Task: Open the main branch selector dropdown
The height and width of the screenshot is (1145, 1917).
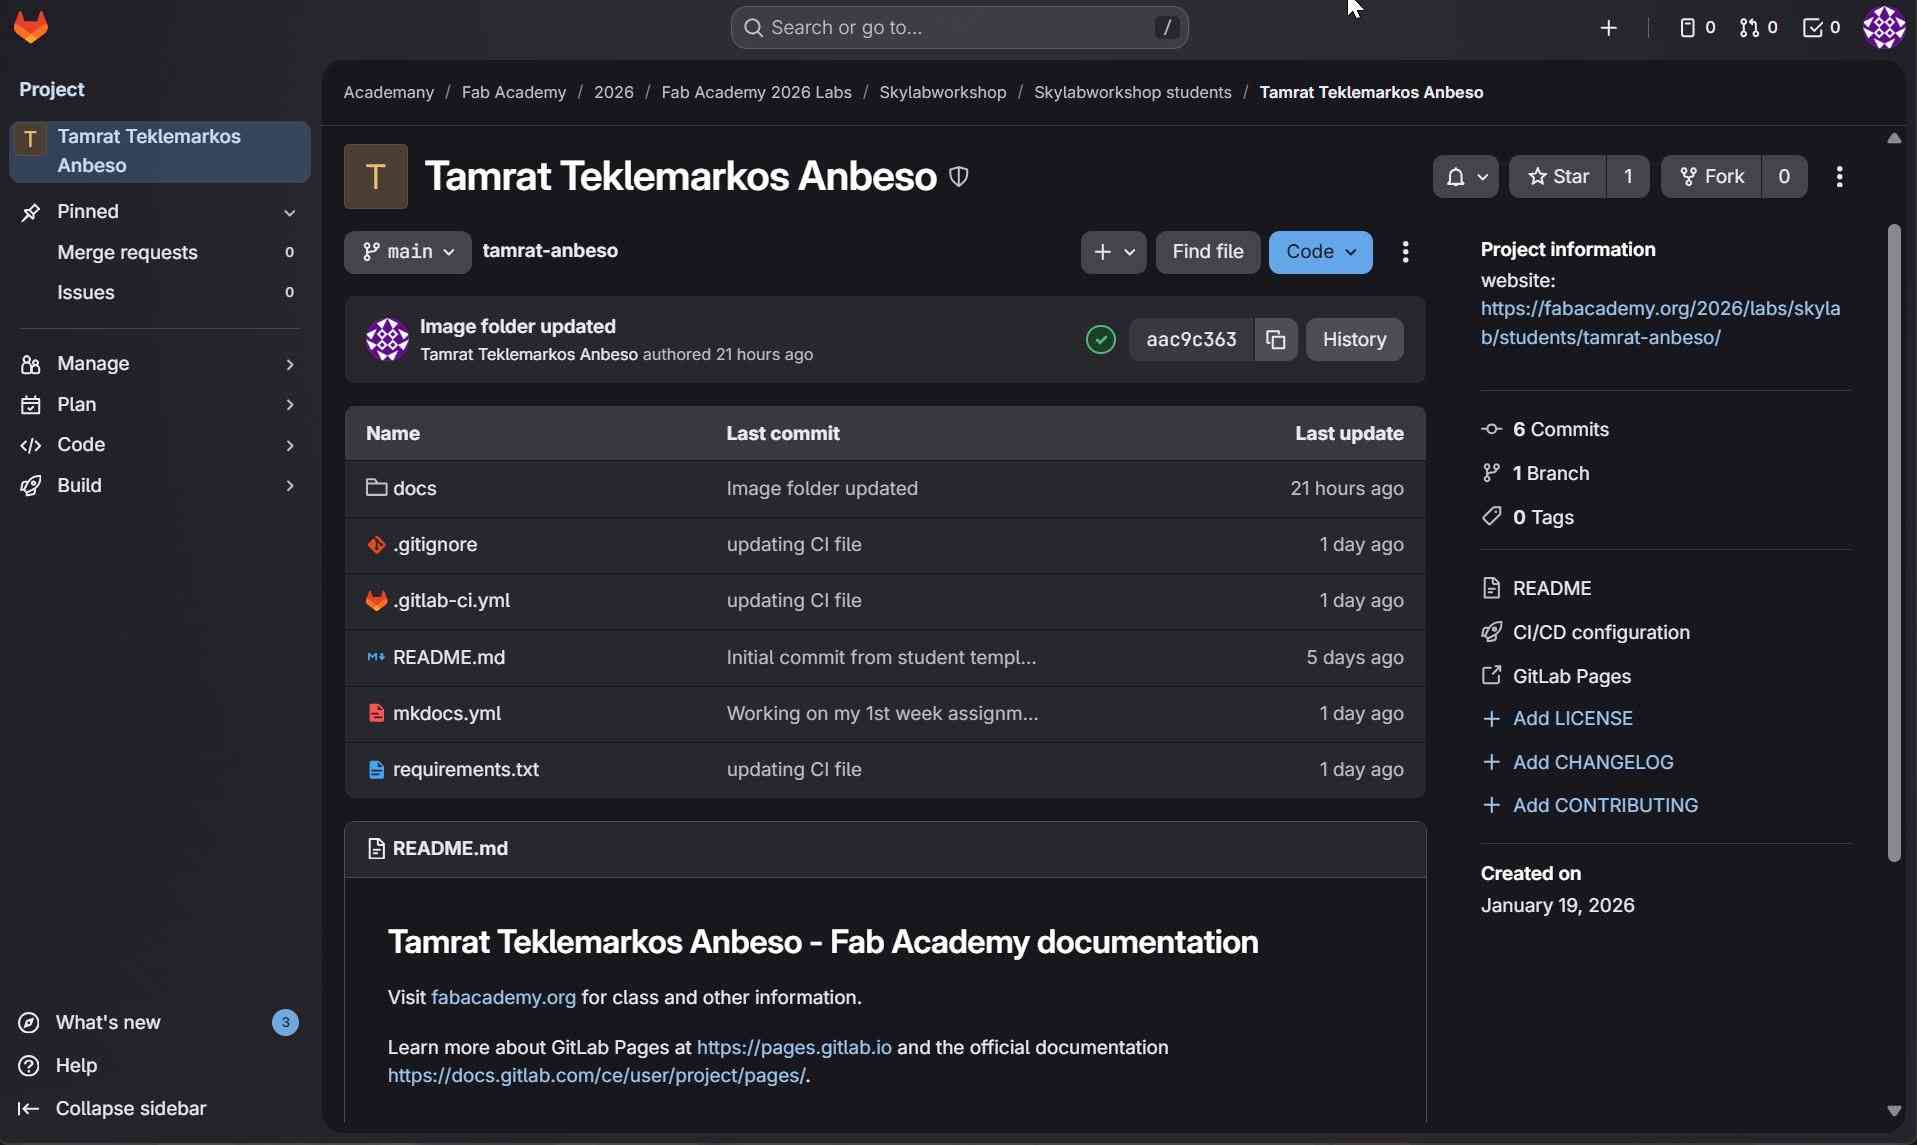Action: (x=407, y=252)
